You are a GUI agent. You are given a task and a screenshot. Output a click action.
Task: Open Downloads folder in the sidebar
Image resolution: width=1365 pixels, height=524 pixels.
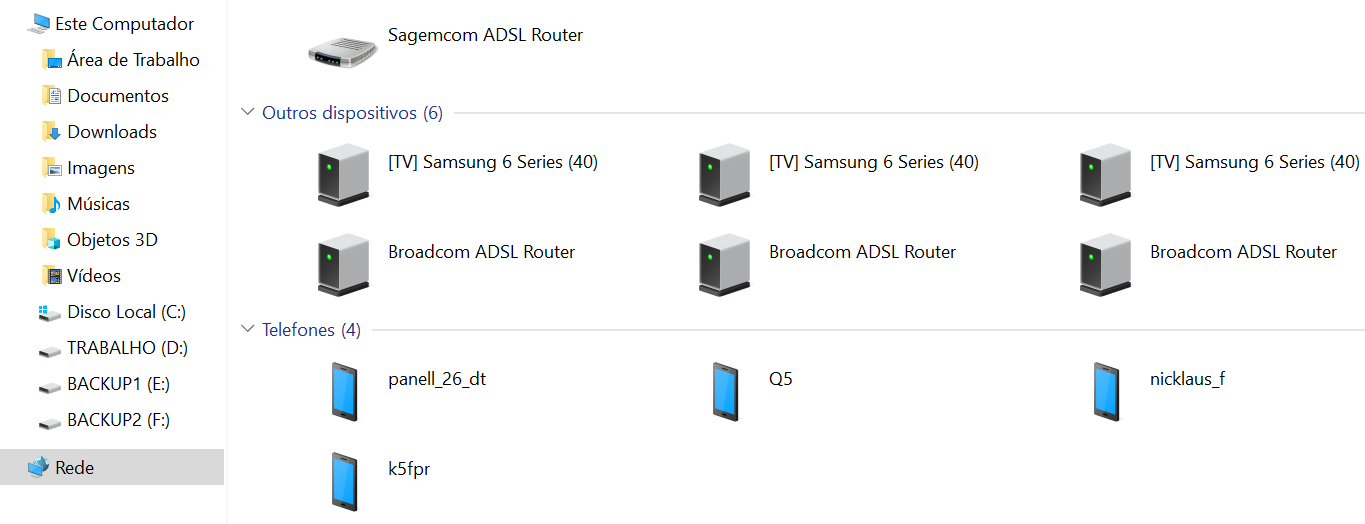pos(111,132)
